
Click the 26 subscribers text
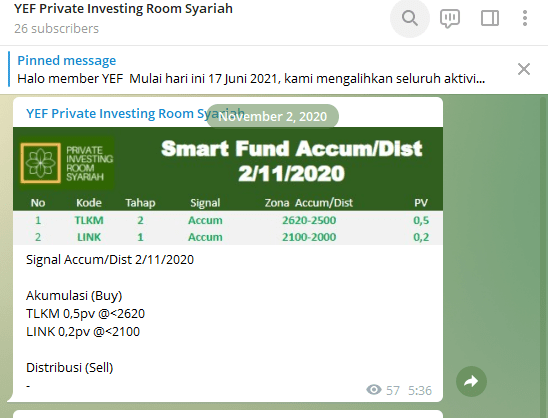coord(56,28)
